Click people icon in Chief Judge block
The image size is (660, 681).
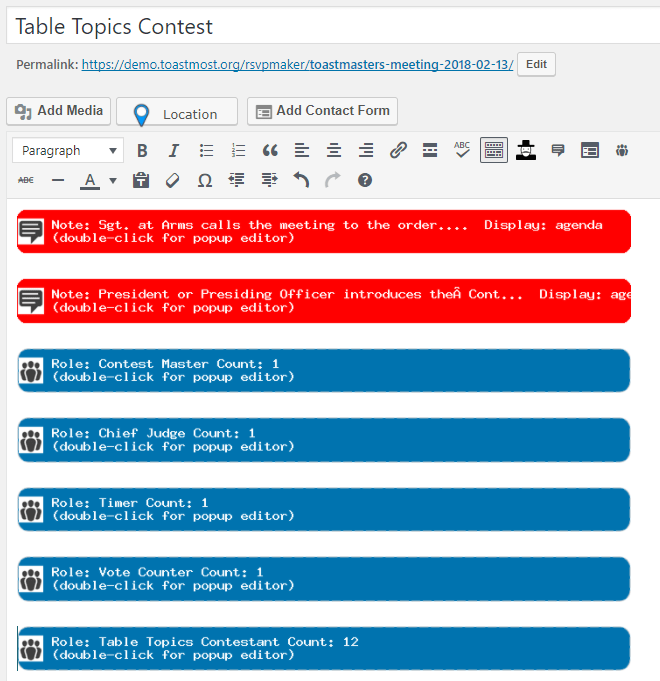pyautogui.click(x=31, y=440)
